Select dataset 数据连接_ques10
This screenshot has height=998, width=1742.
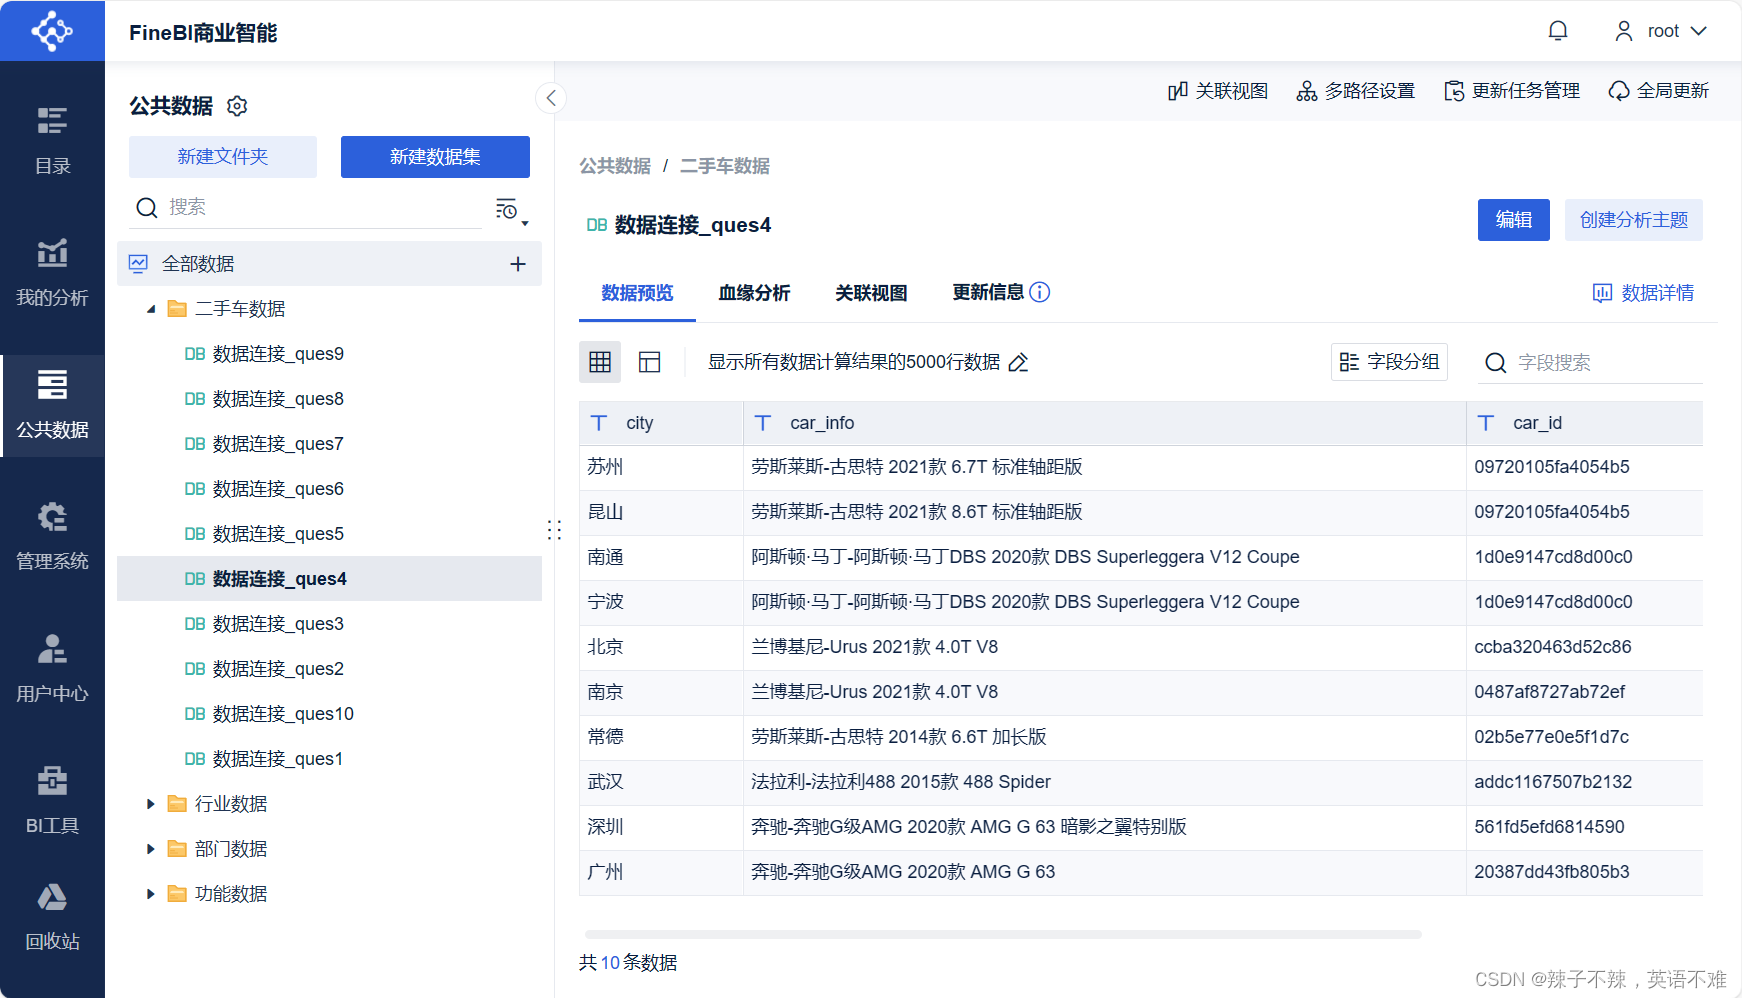pos(329,714)
